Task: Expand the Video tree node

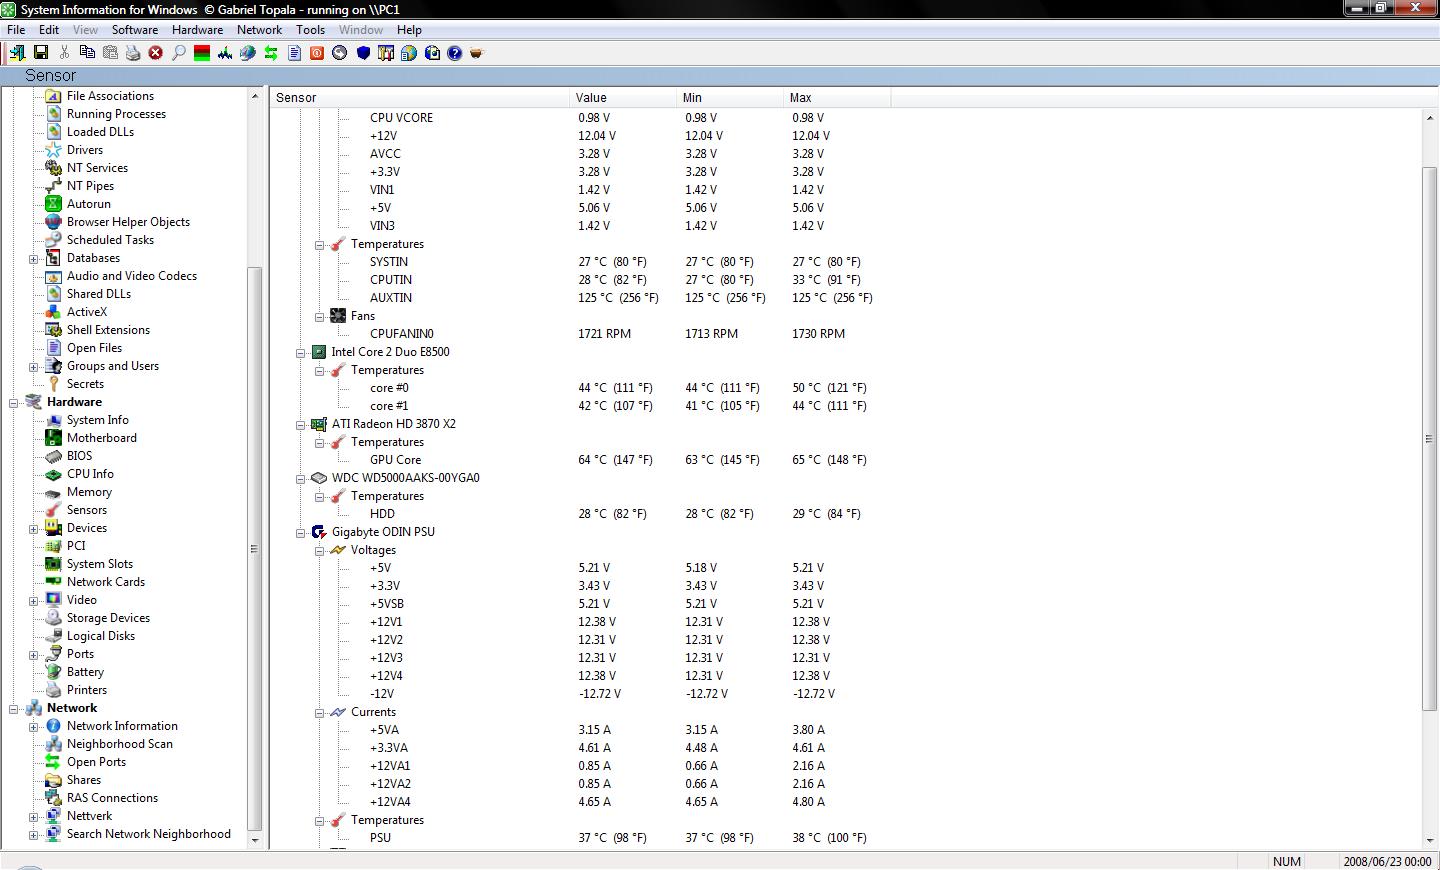Action: click(x=33, y=601)
